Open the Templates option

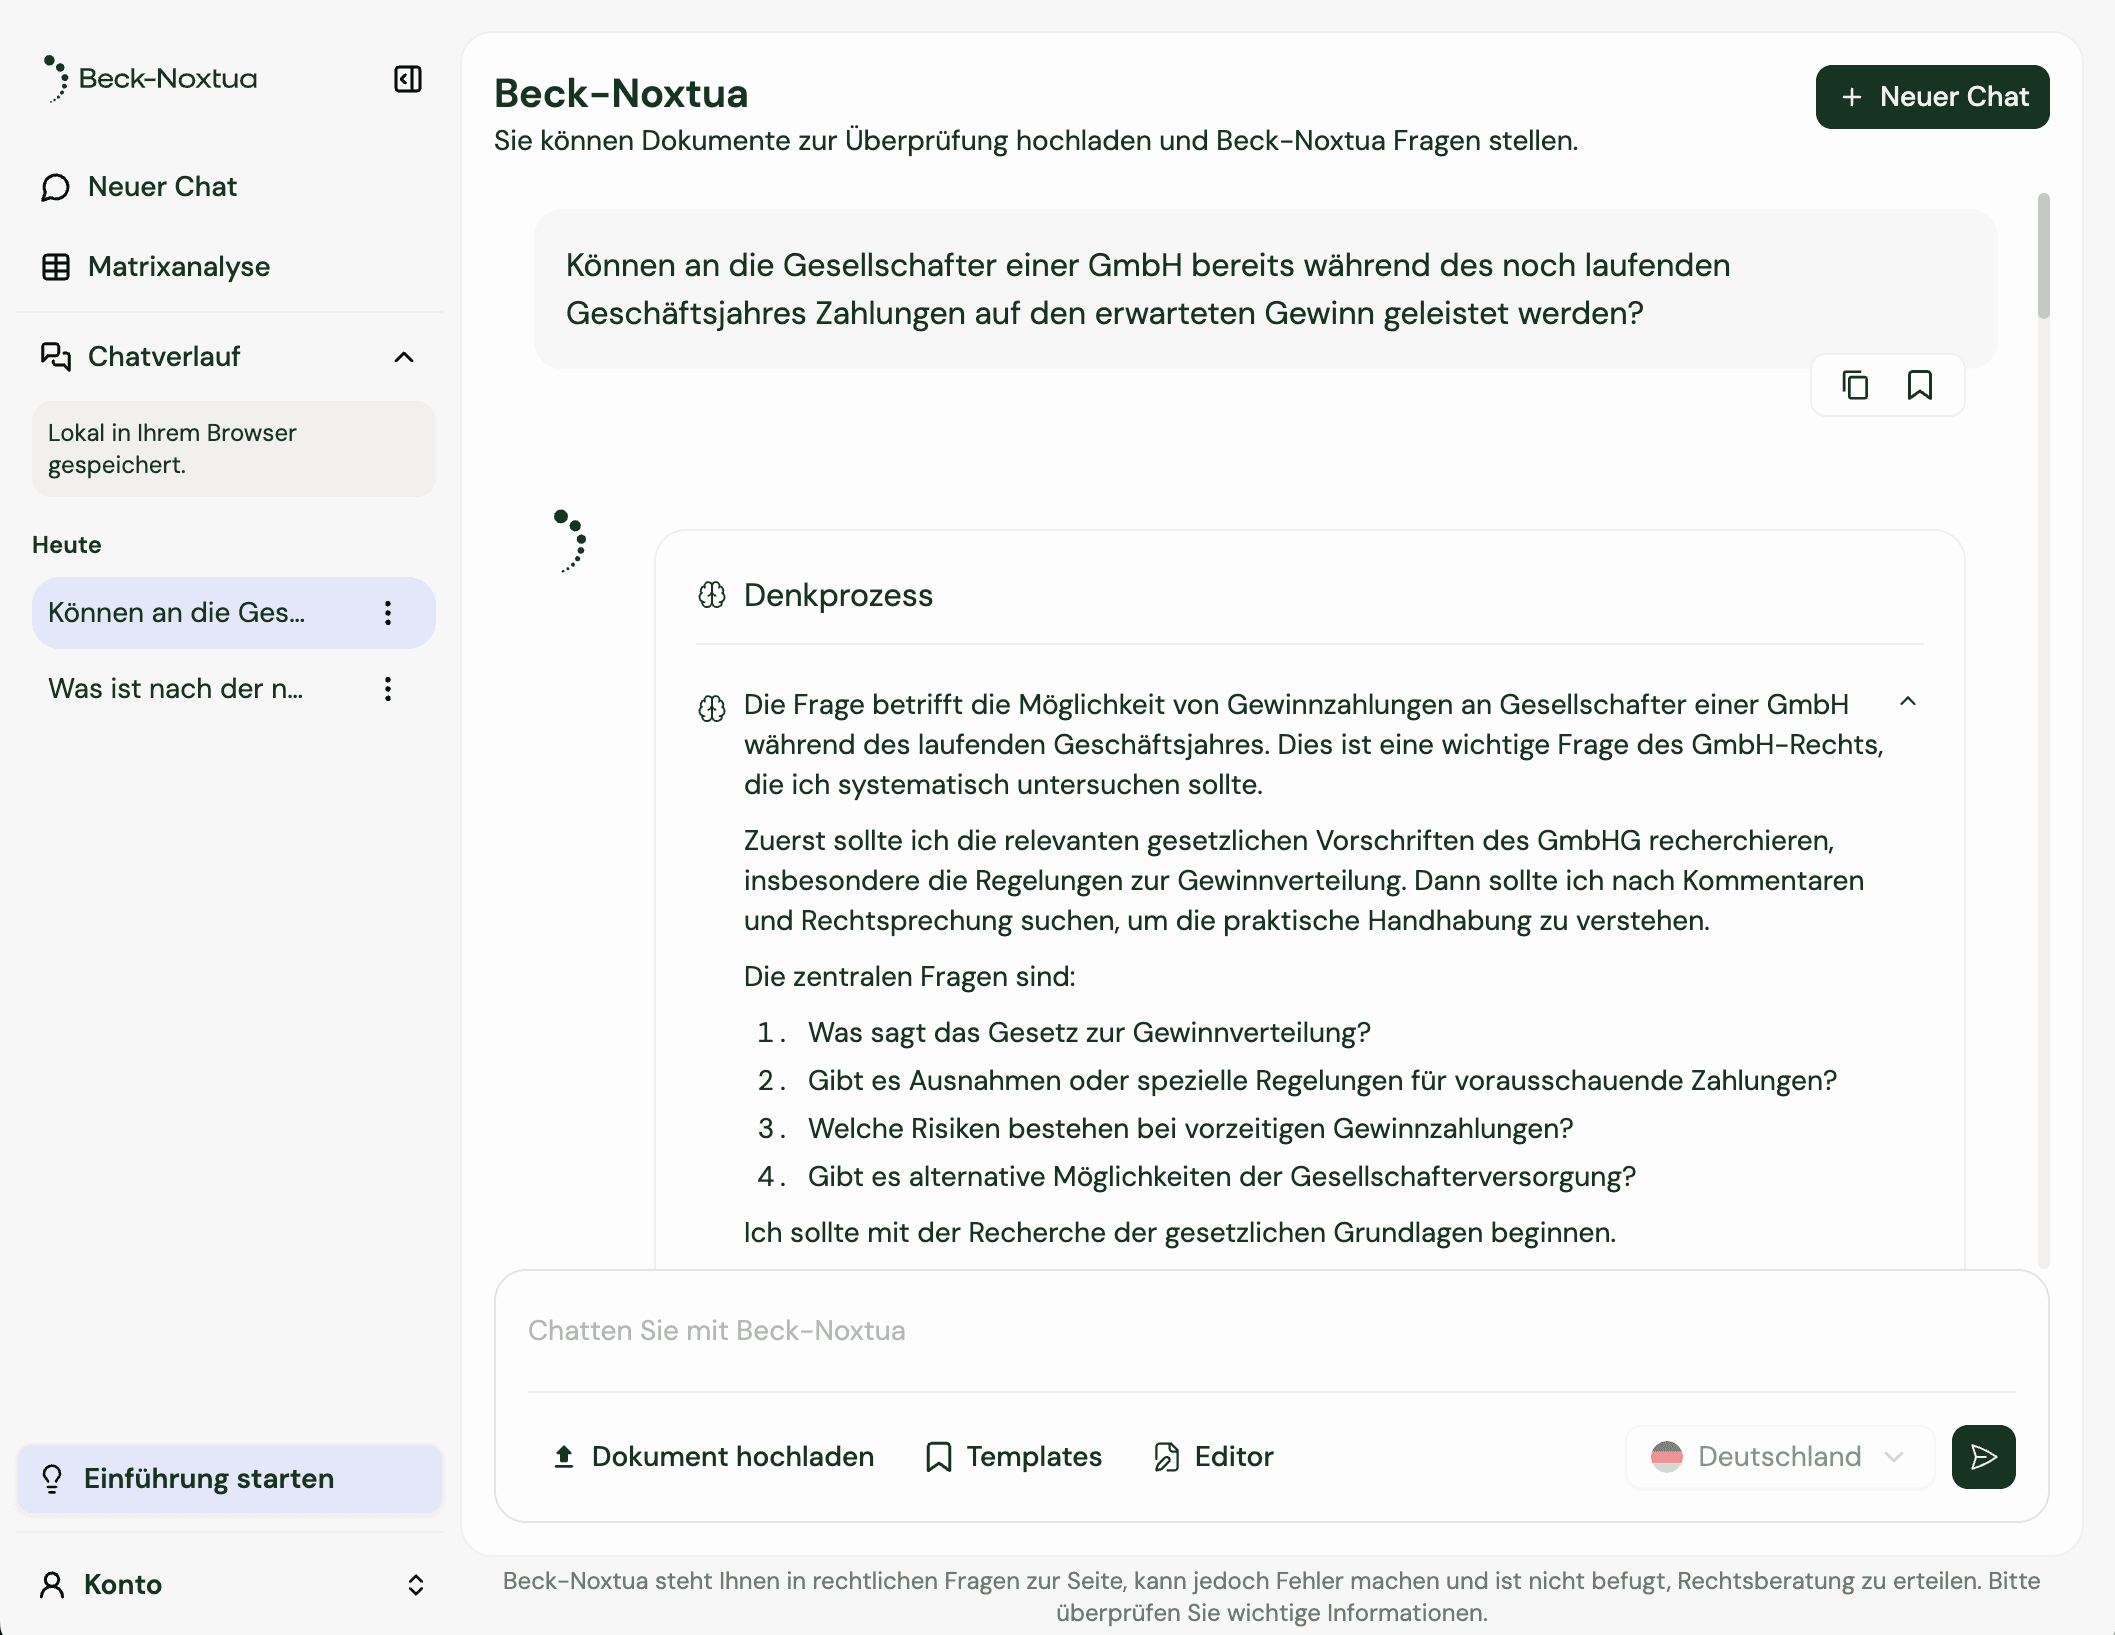click(x=1014, y=1457)
